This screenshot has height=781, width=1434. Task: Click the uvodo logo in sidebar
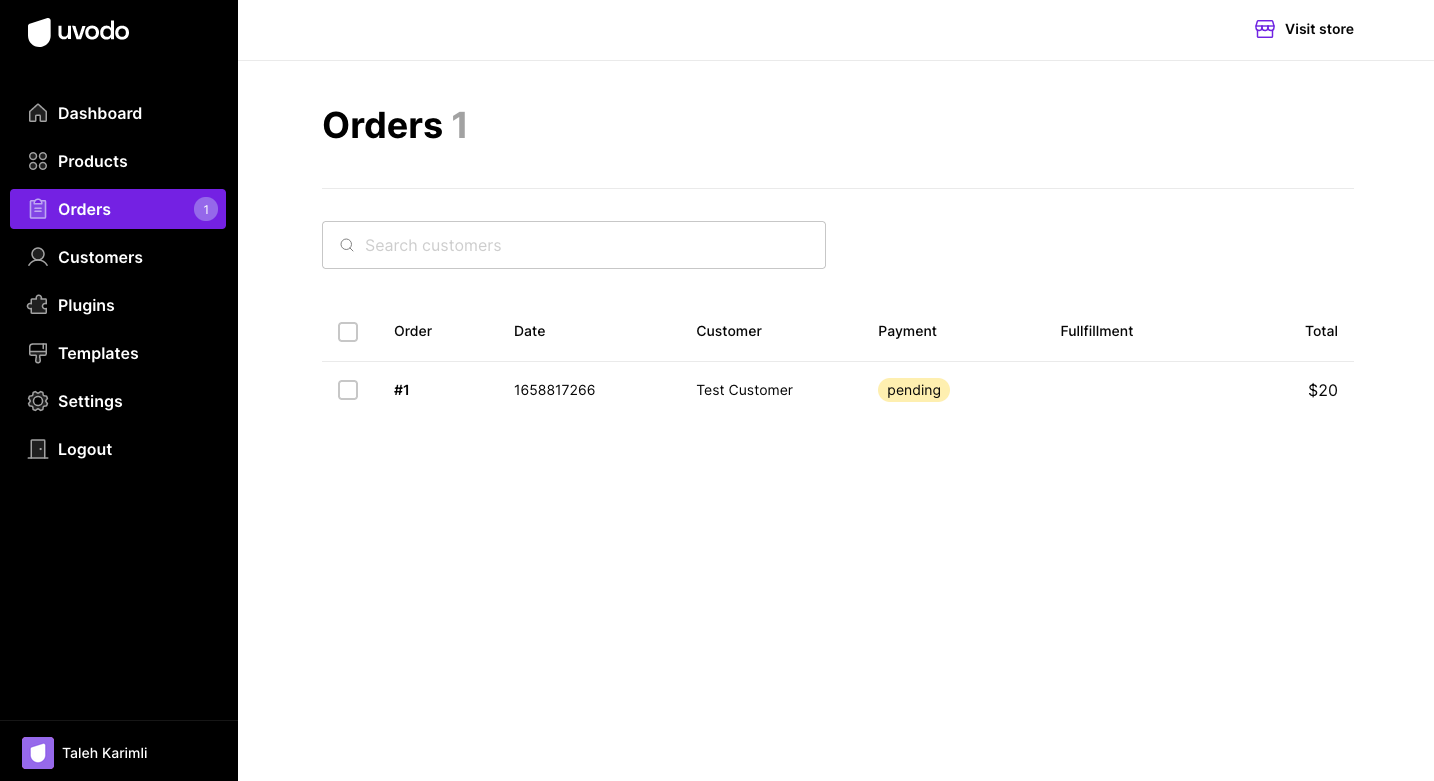click(78, 32)
